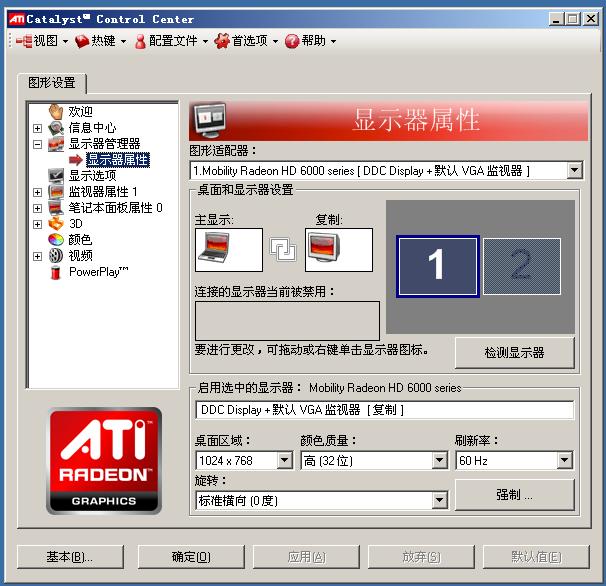Click the 视图 red toolbar icon

click(24, 41)
